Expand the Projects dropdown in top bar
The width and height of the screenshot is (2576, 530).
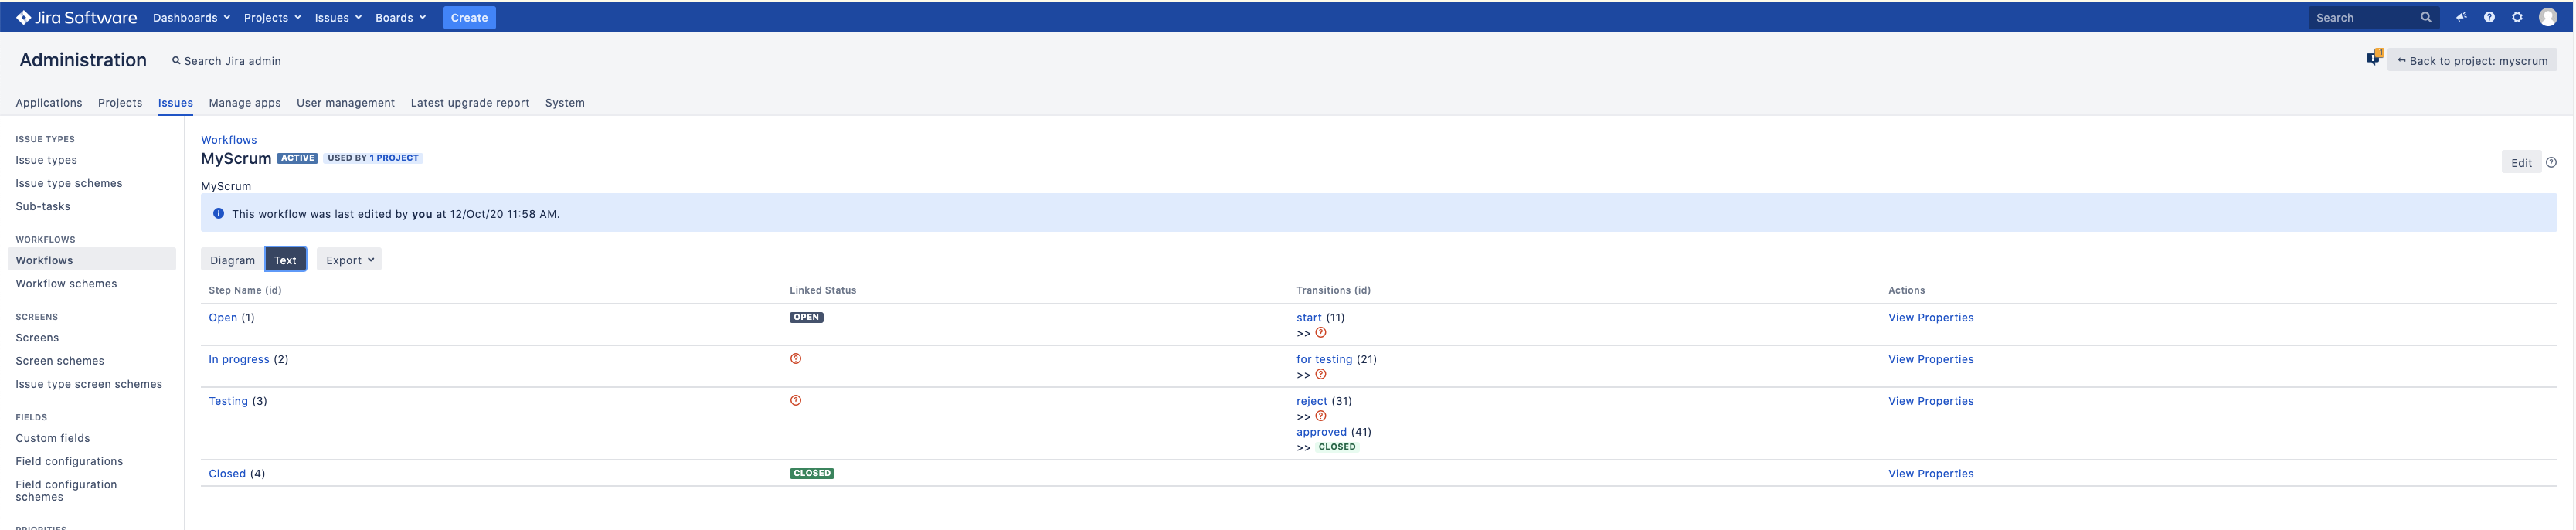[x=272, y=17]
